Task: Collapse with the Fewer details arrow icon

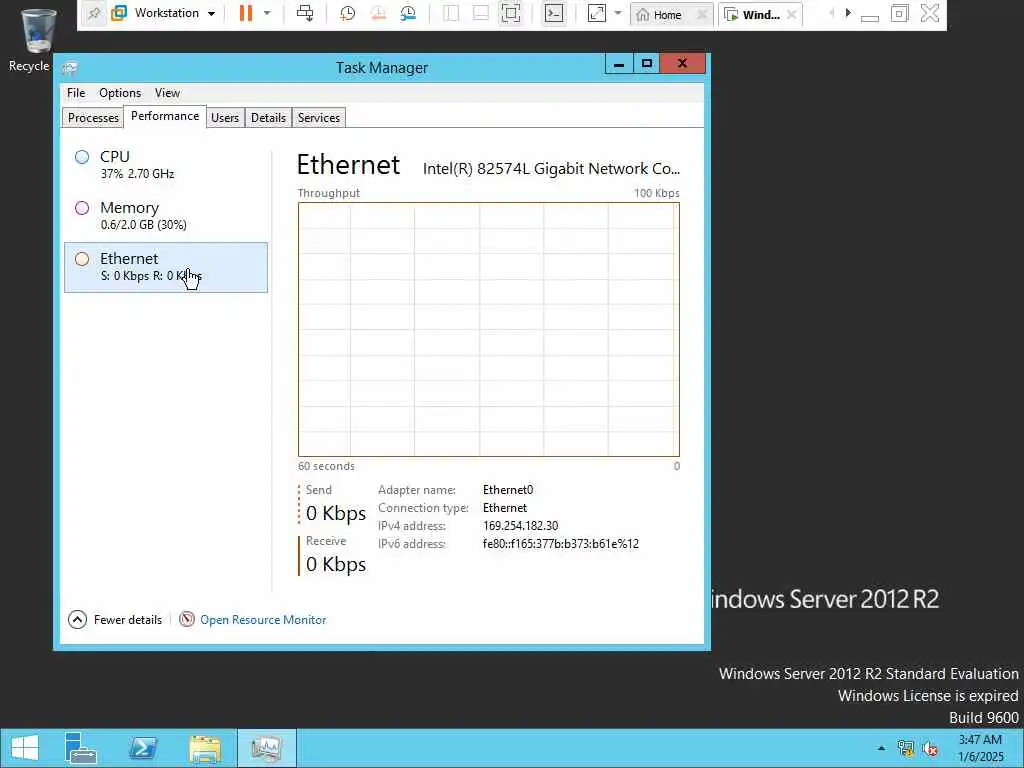Action: (x=77, y=619)
